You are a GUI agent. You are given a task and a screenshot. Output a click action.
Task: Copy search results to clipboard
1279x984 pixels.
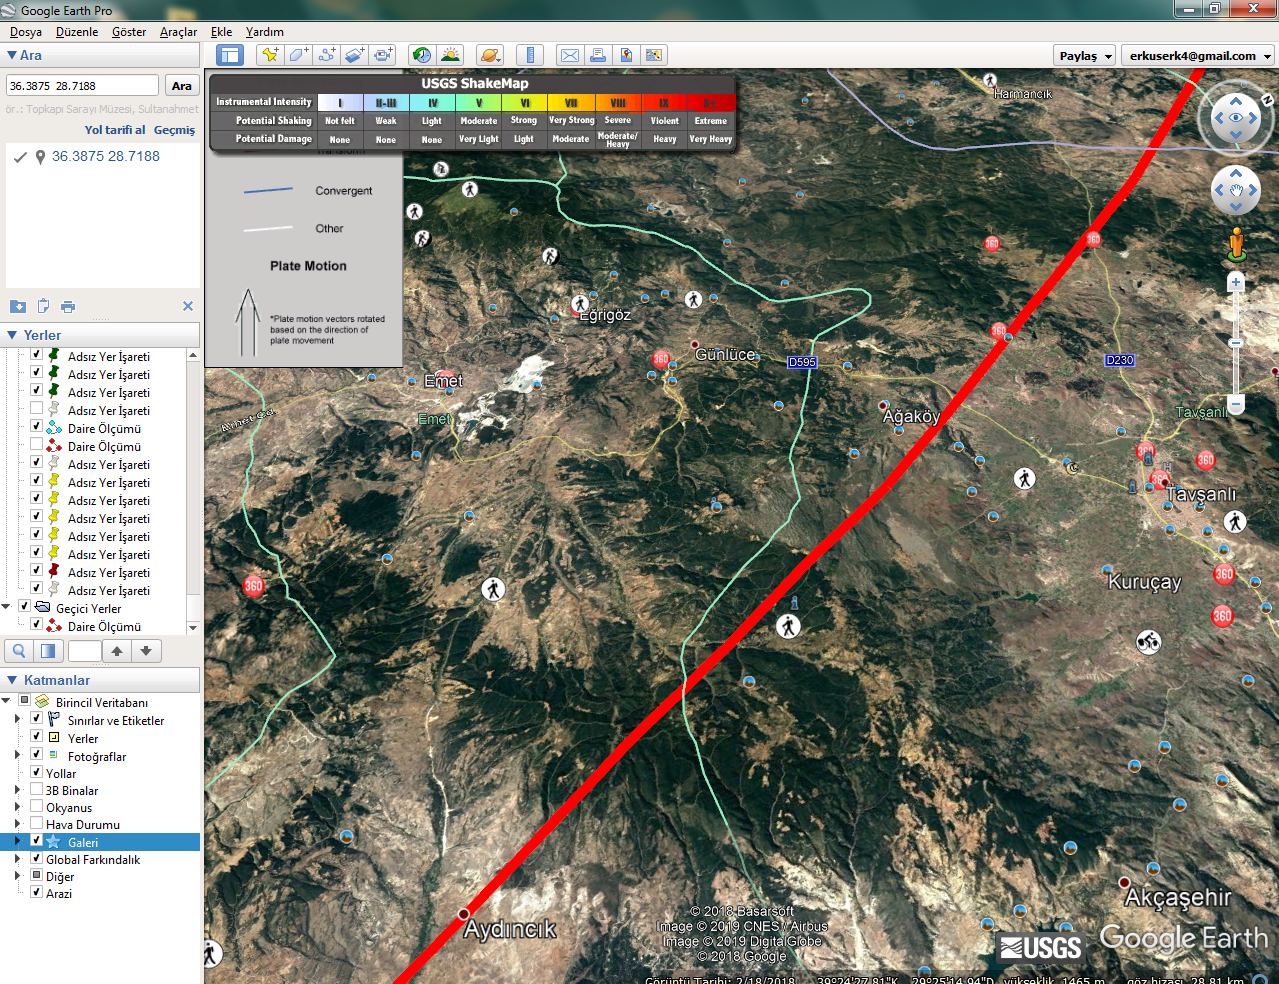[43, 306]
